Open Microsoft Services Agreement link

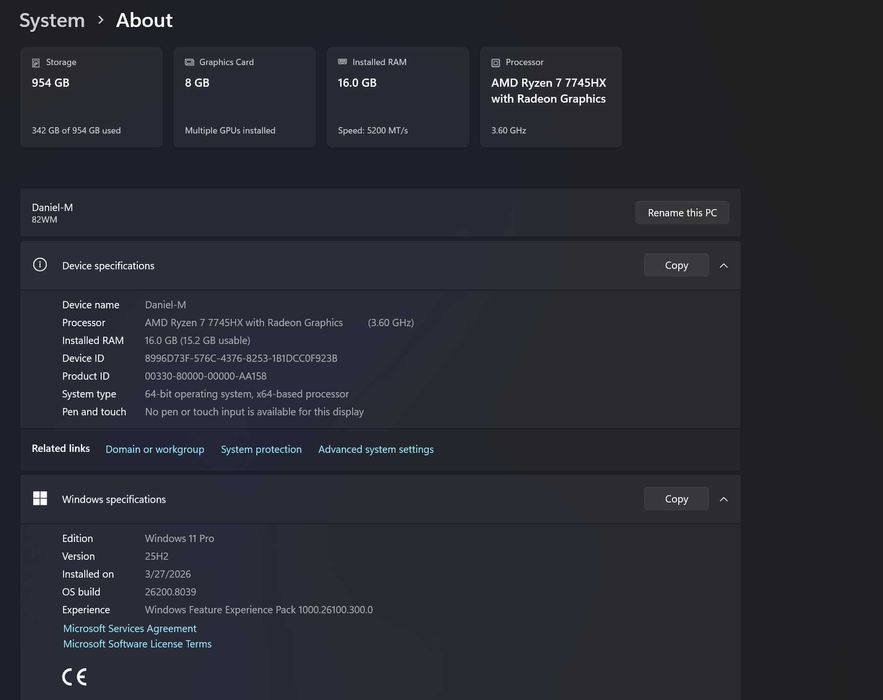click(x=130, y=628)
